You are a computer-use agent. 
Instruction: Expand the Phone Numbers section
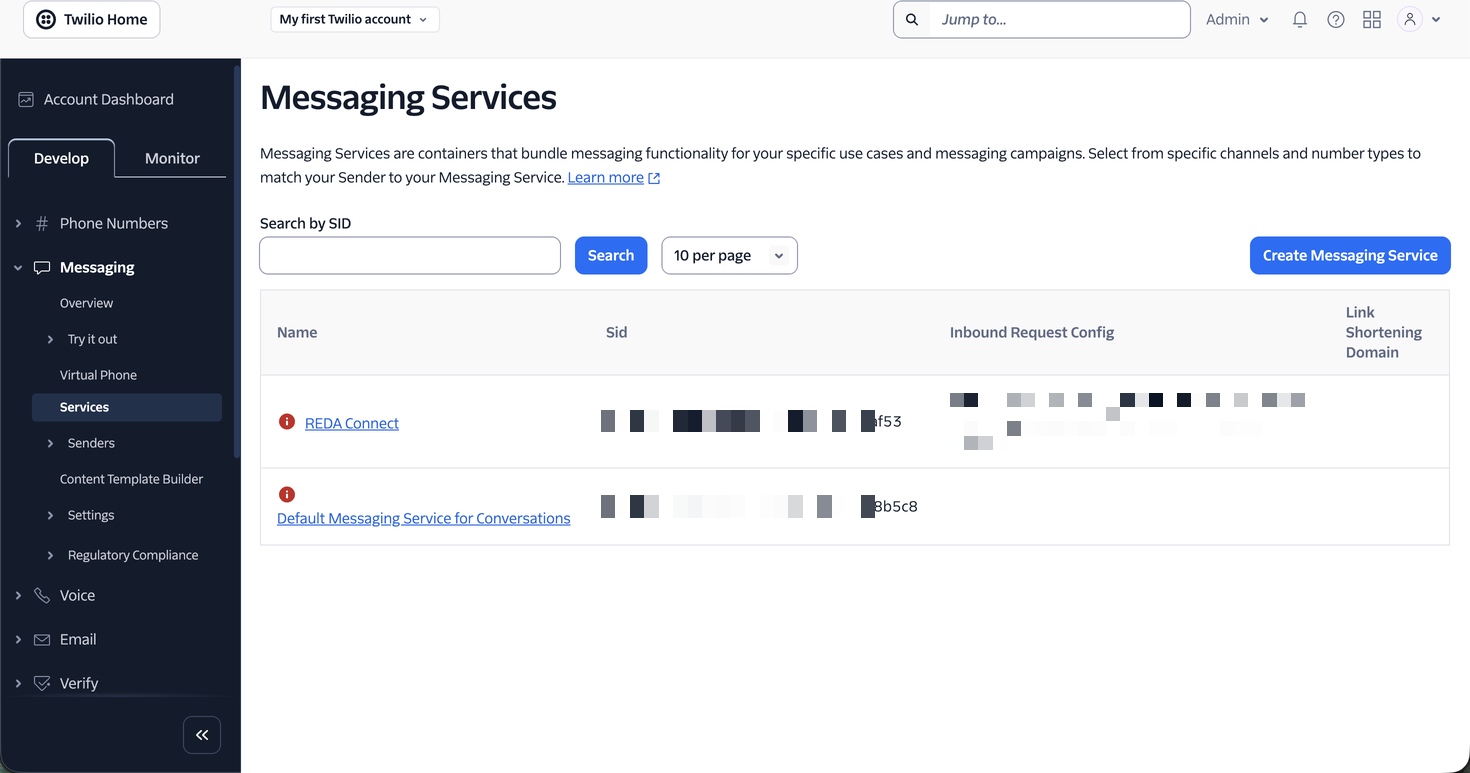click(18, 223)
